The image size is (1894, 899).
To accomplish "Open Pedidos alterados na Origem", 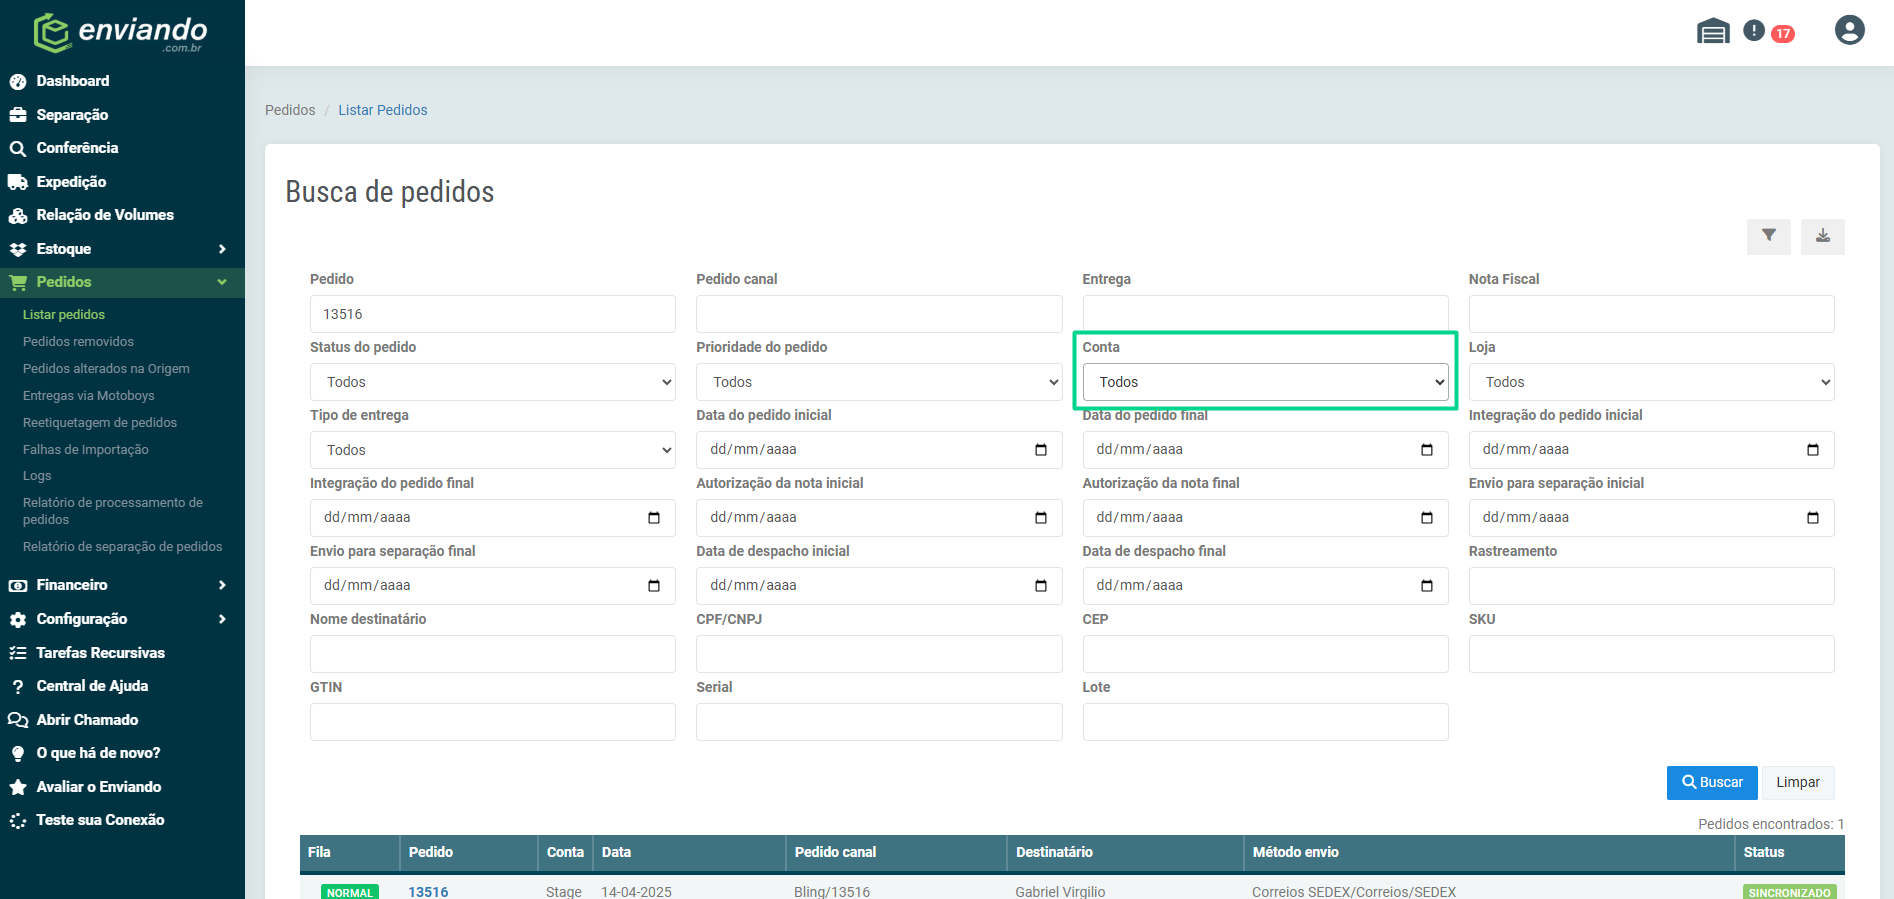I will point(106,369).
